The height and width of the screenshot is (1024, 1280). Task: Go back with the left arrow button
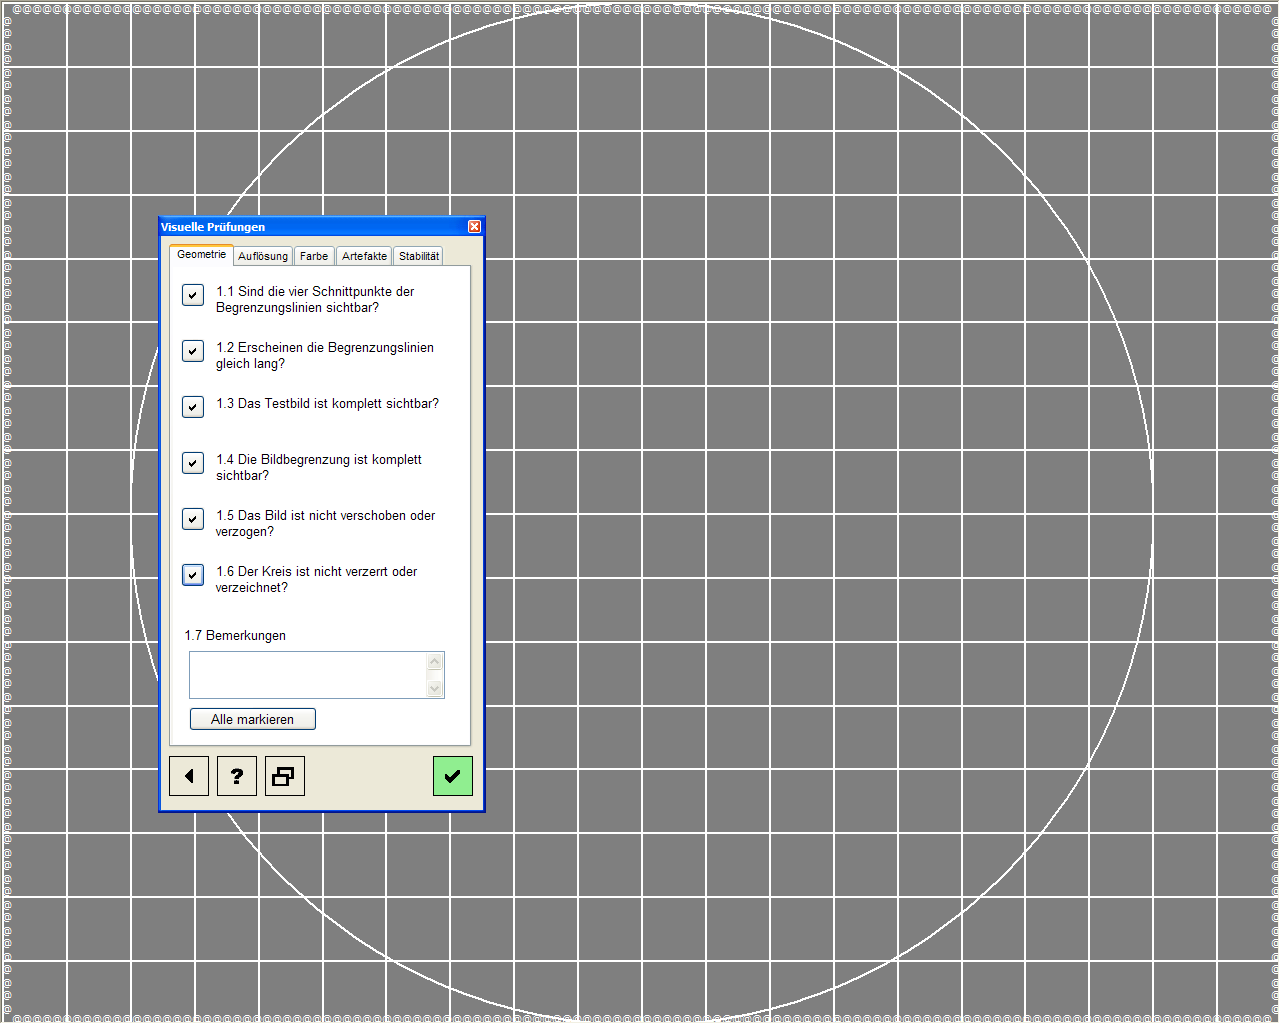(x=189, y=776)
